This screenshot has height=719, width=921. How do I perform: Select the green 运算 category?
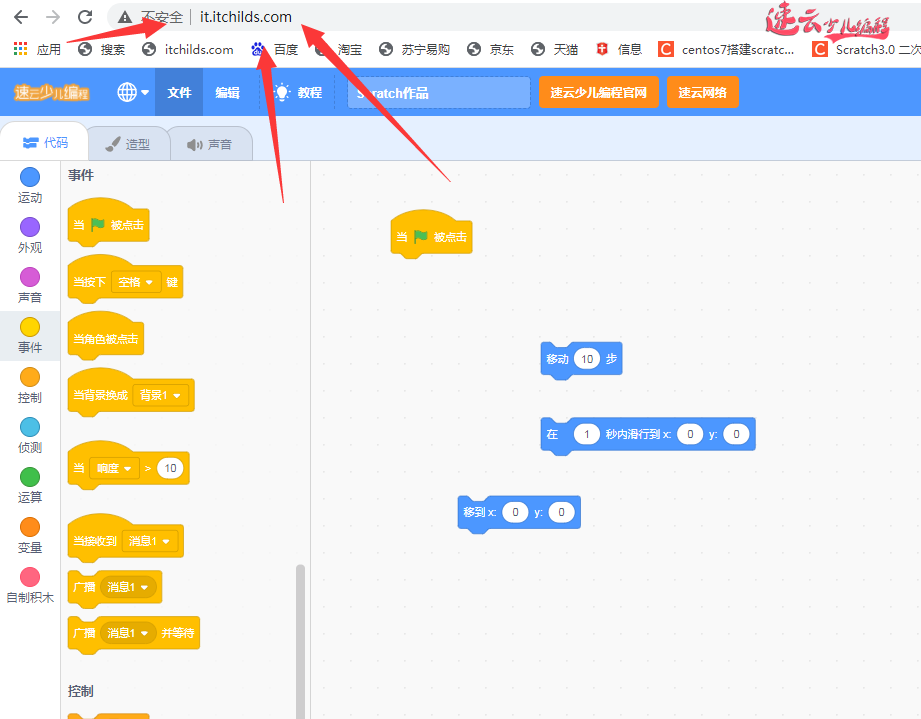point(30,477)
